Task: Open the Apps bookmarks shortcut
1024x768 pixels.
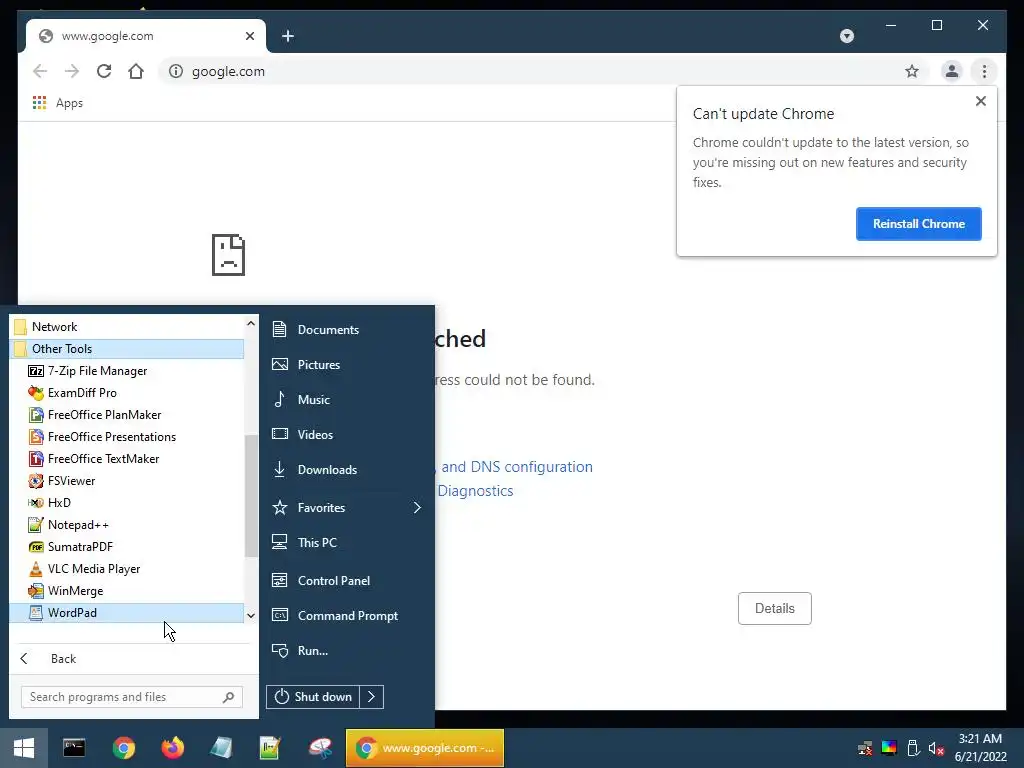Action: pyautogui.click(x=57, y=103)
